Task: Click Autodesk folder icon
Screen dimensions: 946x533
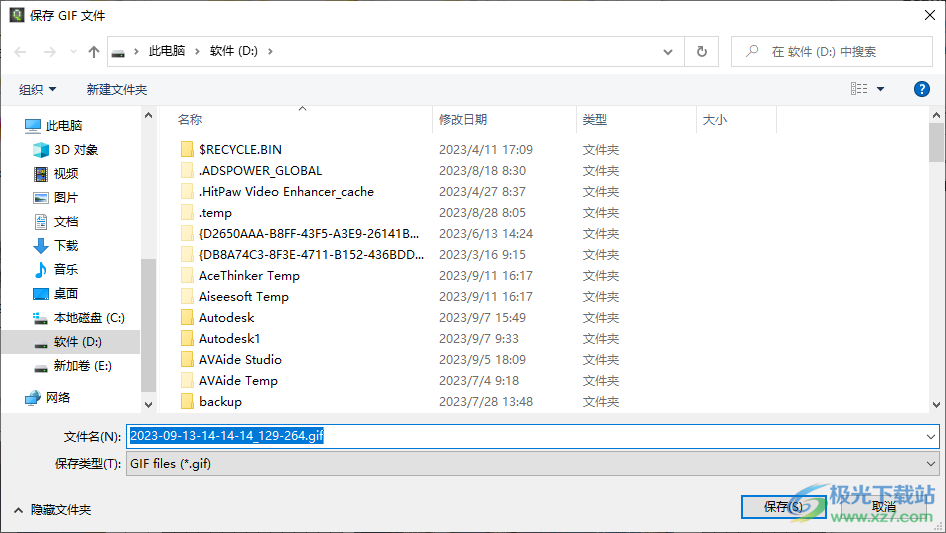Action: coord(188,318)
